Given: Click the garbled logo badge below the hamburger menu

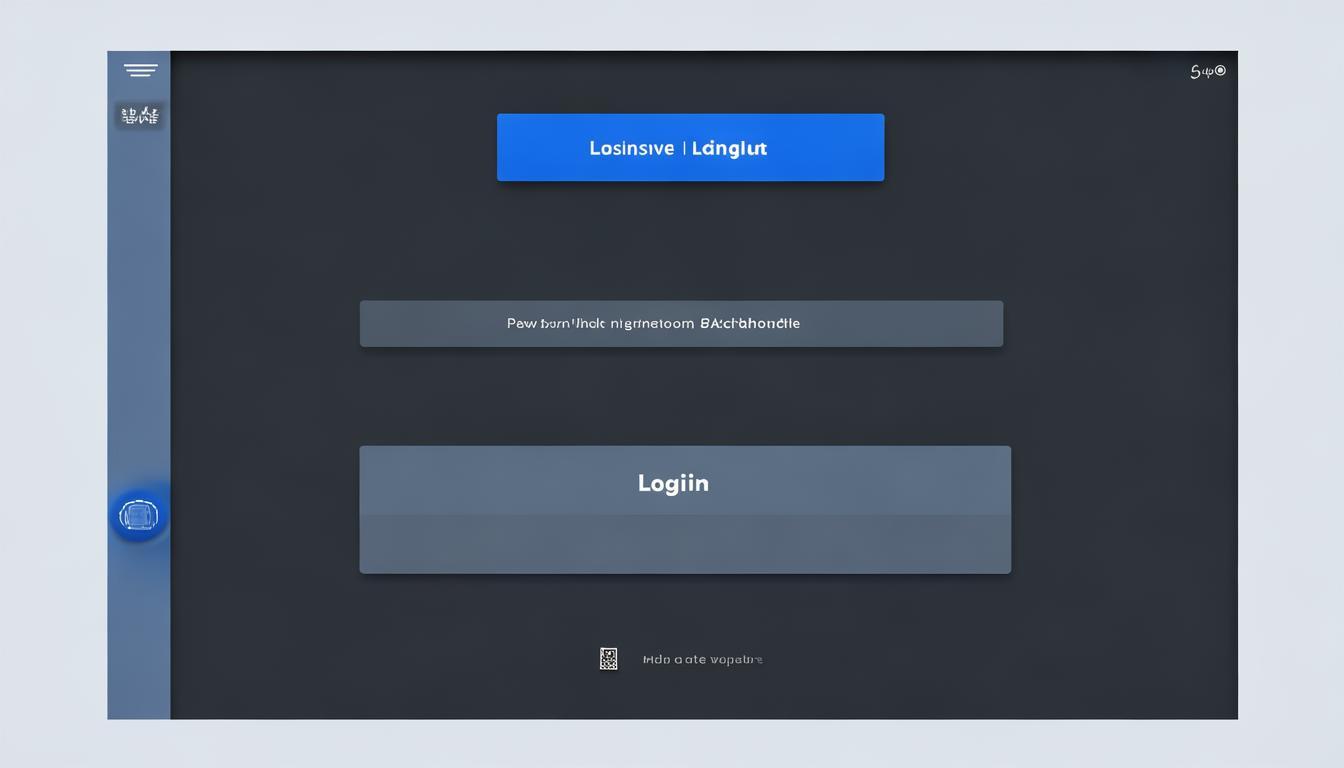Looking at the screenshot, I should (x=140, y=115).
